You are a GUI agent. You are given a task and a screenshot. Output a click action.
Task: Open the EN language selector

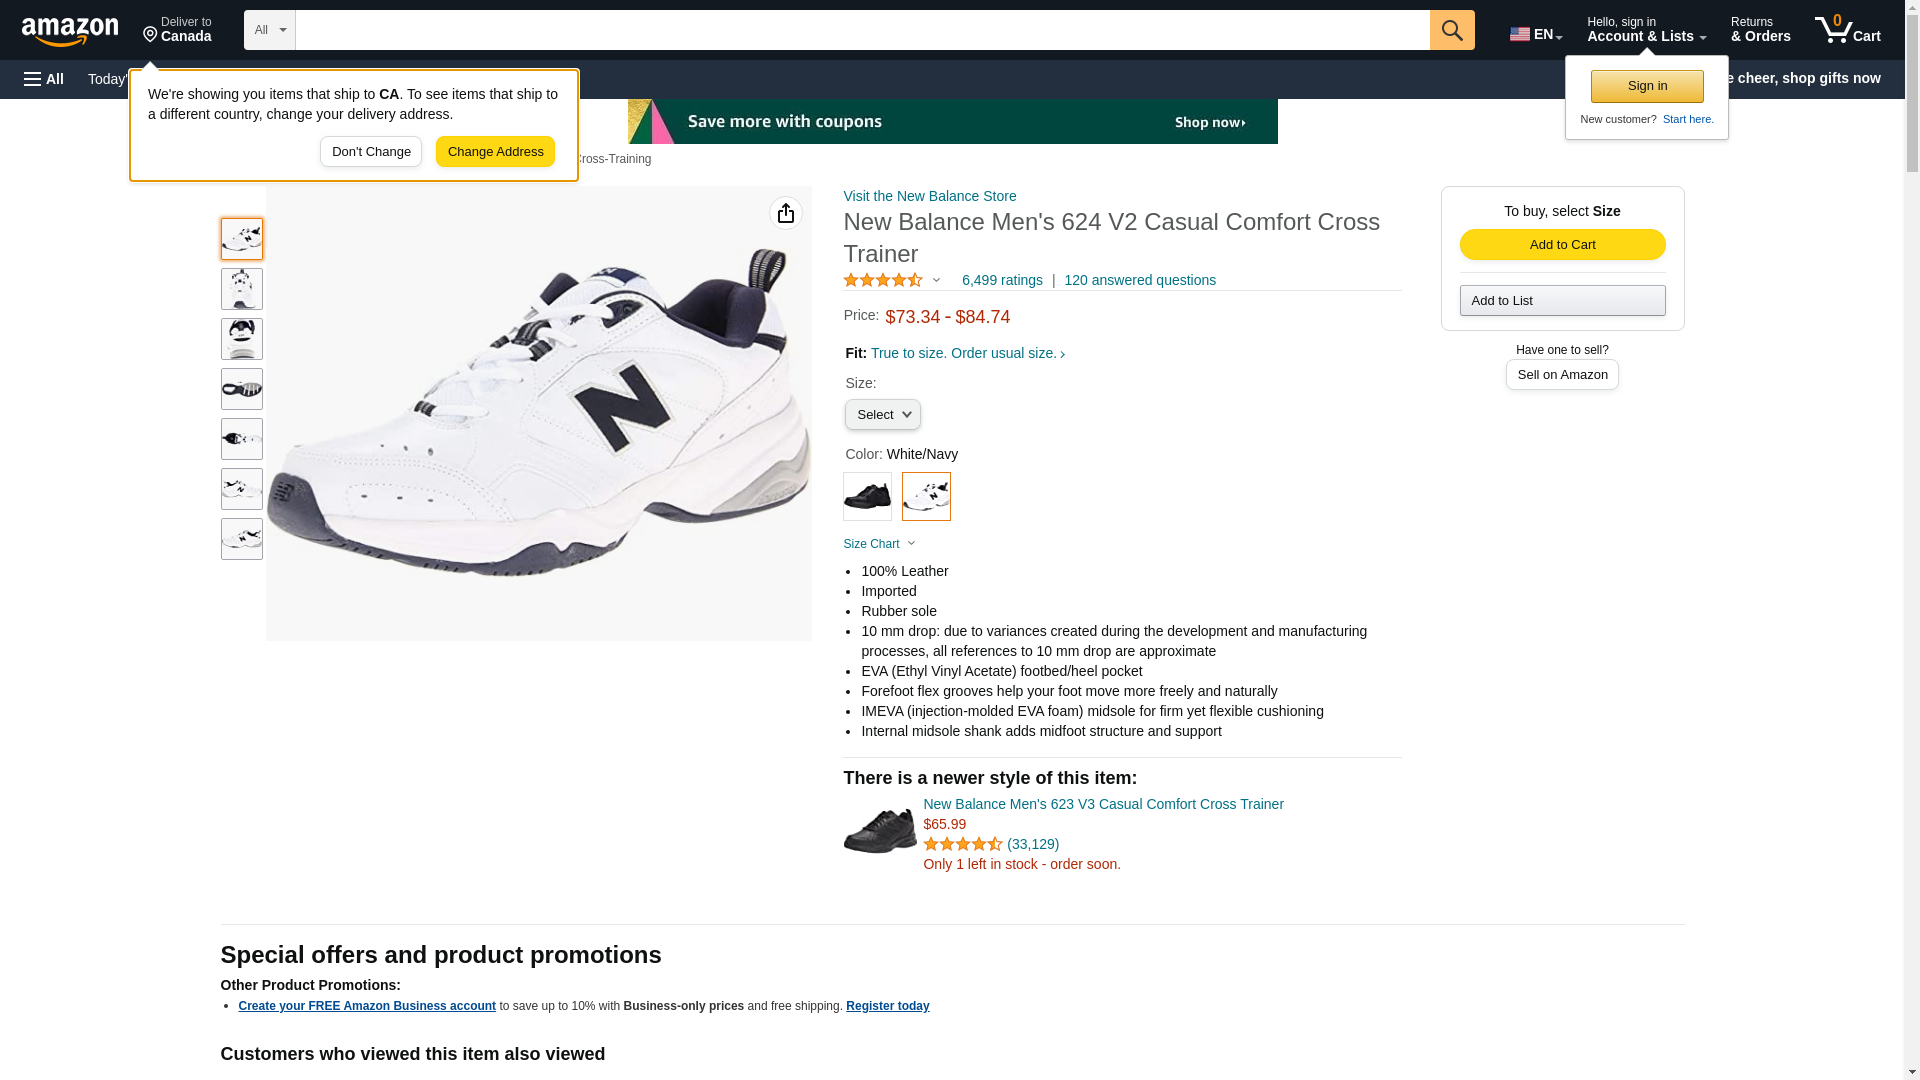1535,34
